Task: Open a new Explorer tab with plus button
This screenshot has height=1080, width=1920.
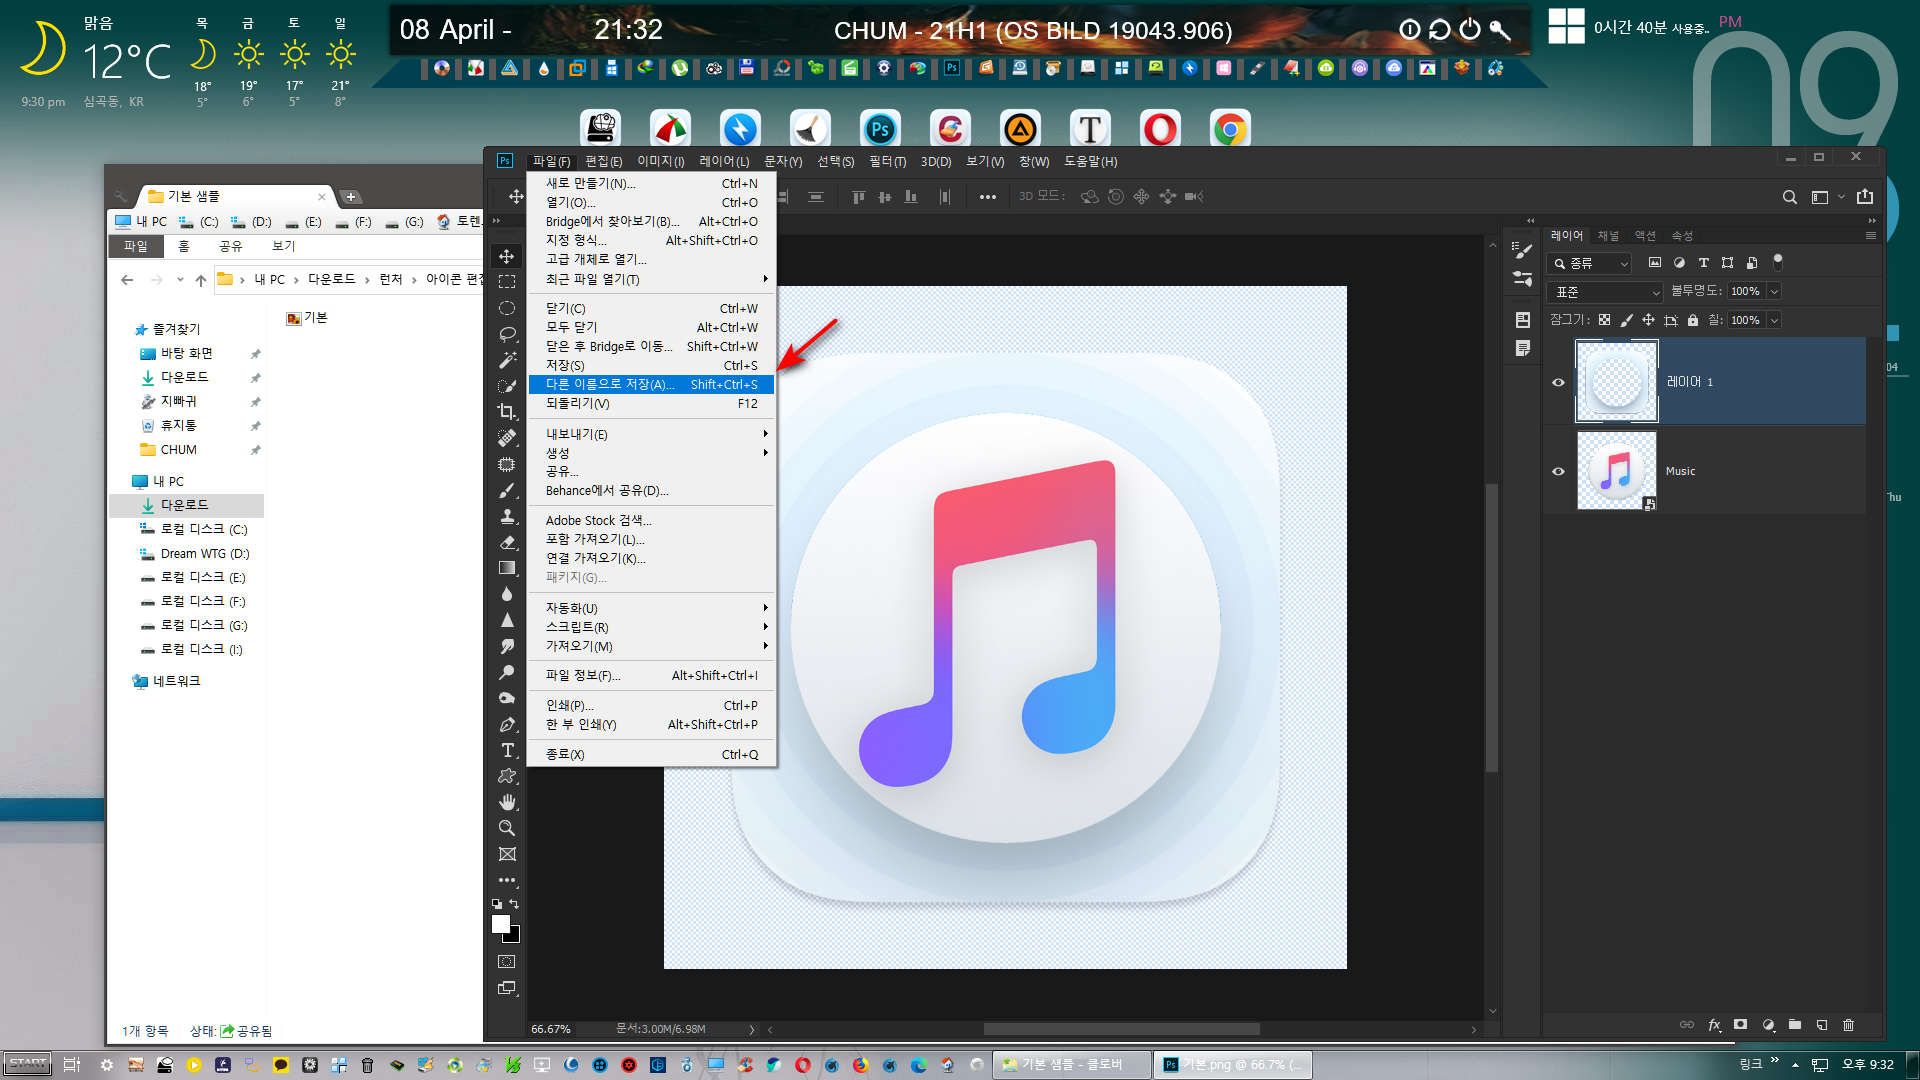Action: [x=350, y=197]
